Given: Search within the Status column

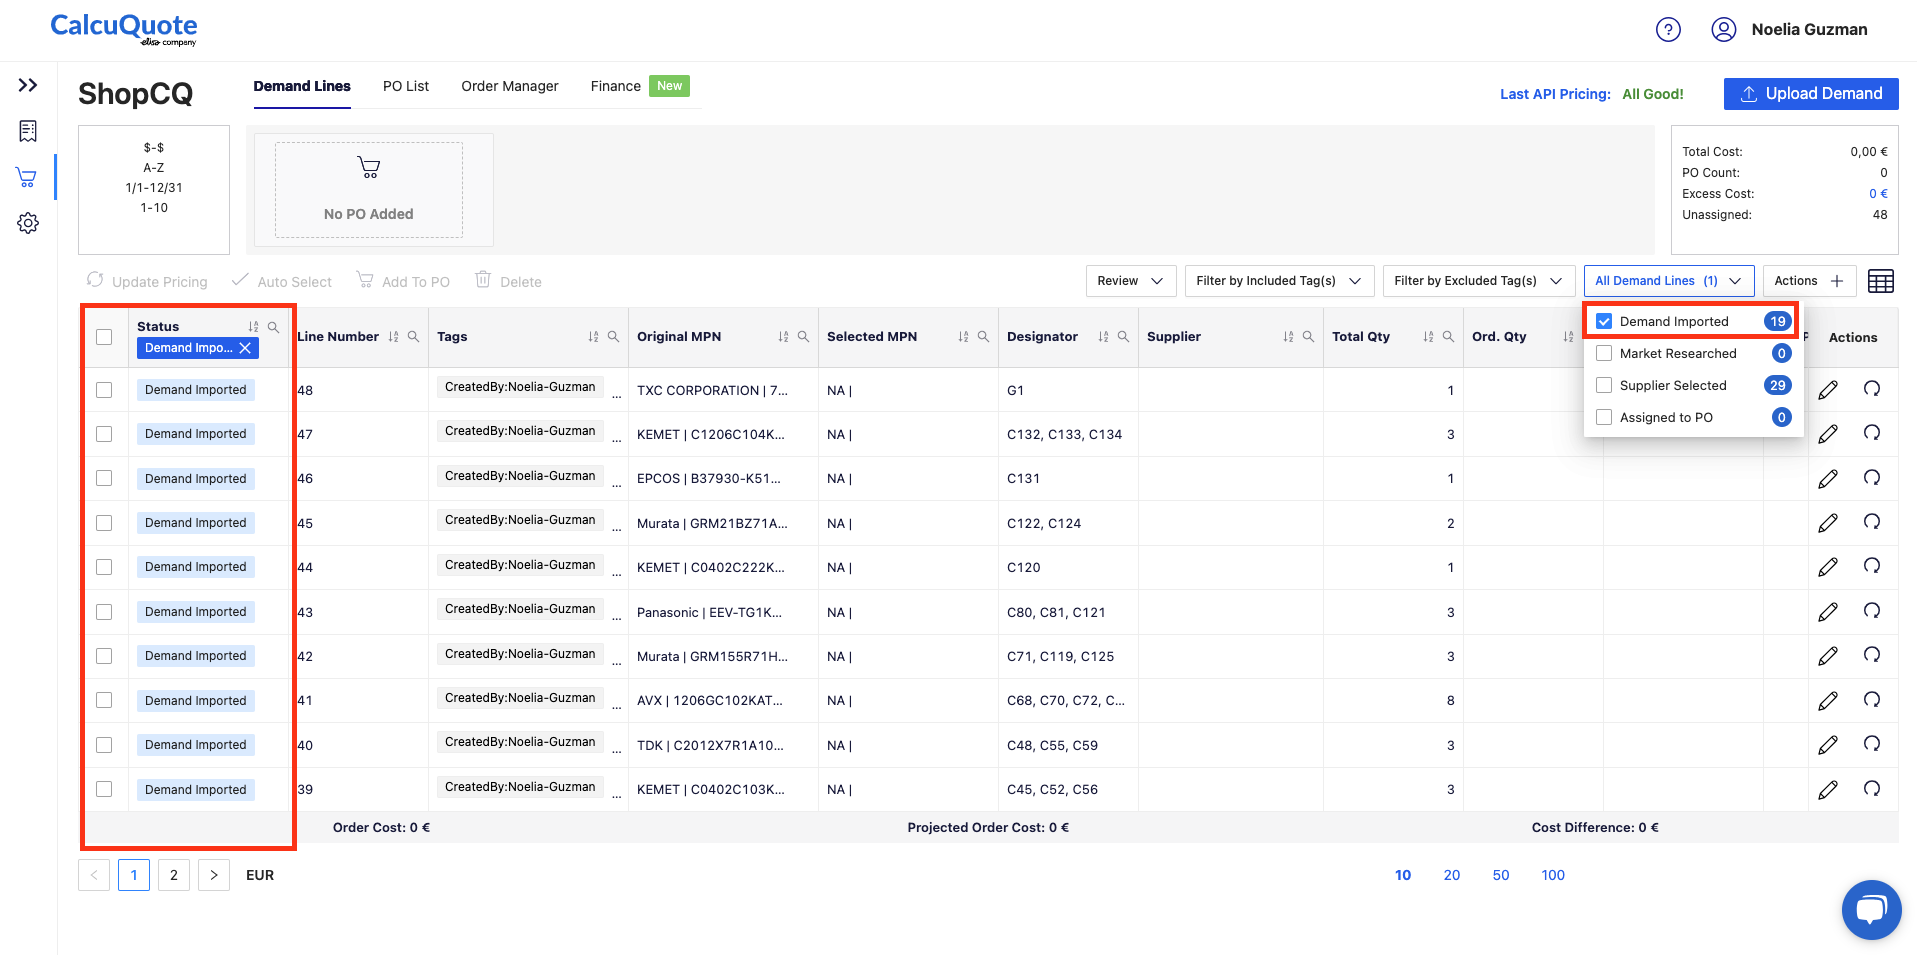Looking at the screenshot, I should pos(273,327).
